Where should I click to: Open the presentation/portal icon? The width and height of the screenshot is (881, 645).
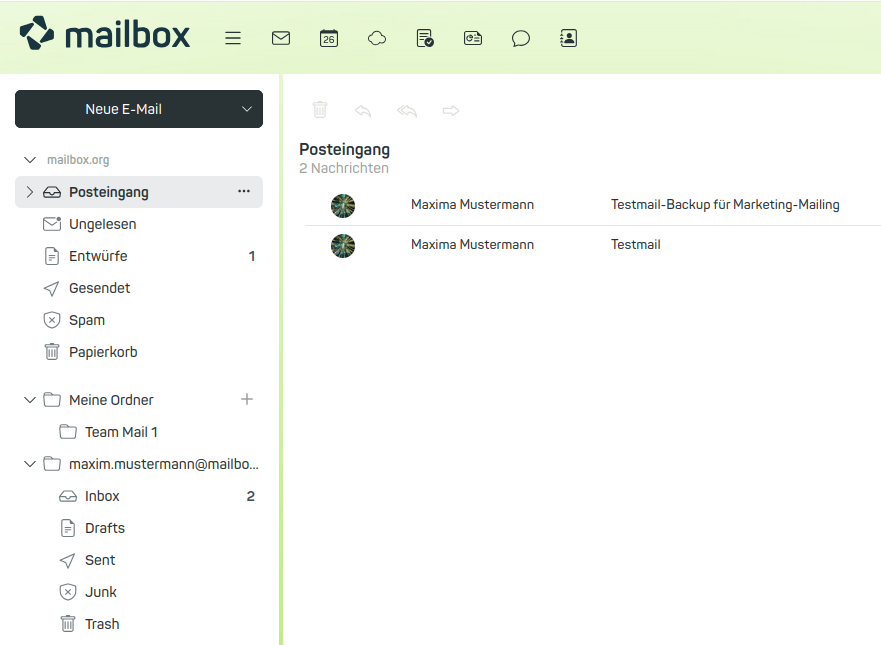pos(473,38)
